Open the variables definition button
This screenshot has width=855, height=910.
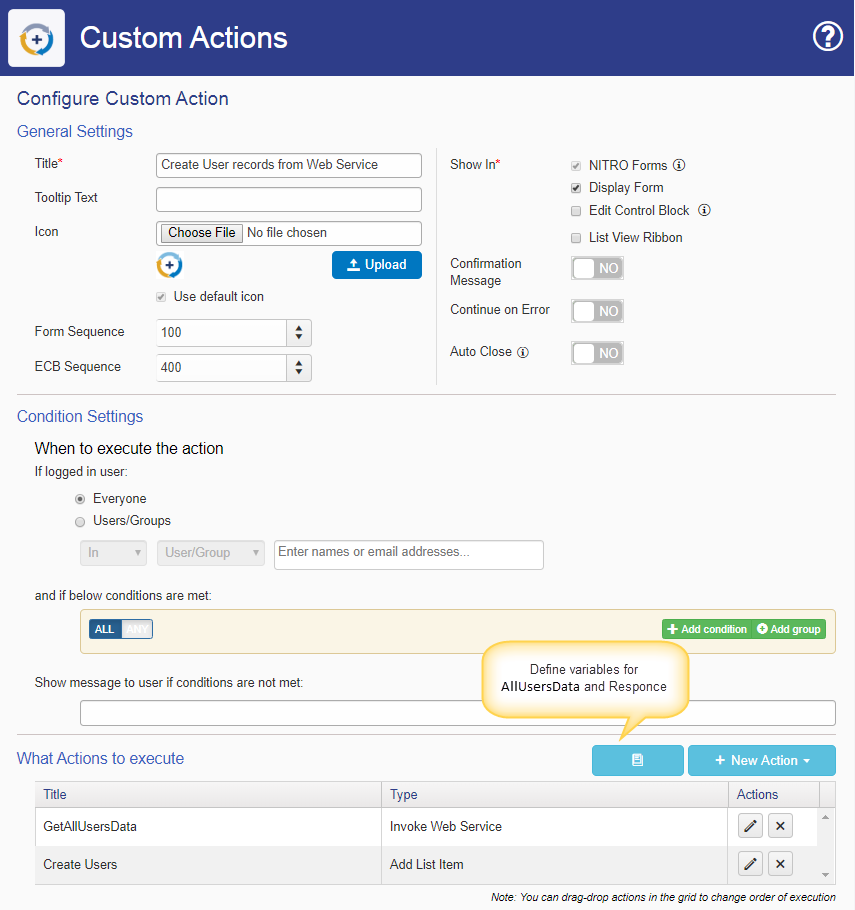[637, 760]
